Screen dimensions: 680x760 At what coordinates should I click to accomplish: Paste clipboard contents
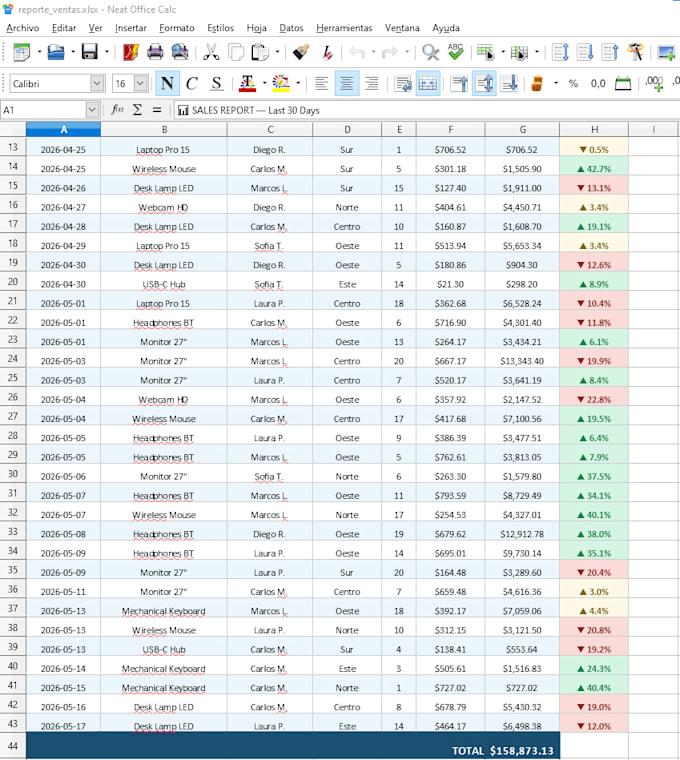260,52
